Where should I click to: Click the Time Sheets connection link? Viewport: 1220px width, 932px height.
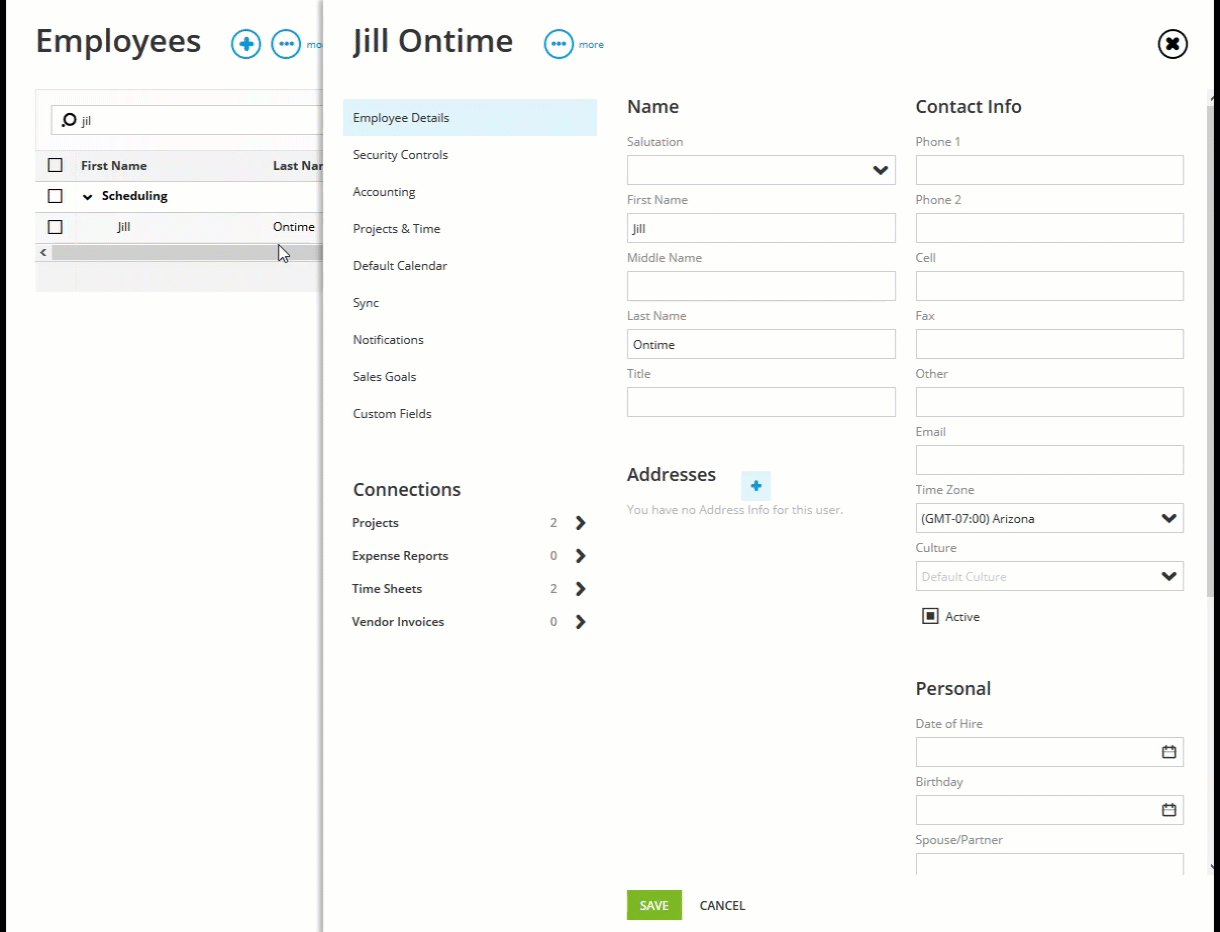(x=387, y=589)
